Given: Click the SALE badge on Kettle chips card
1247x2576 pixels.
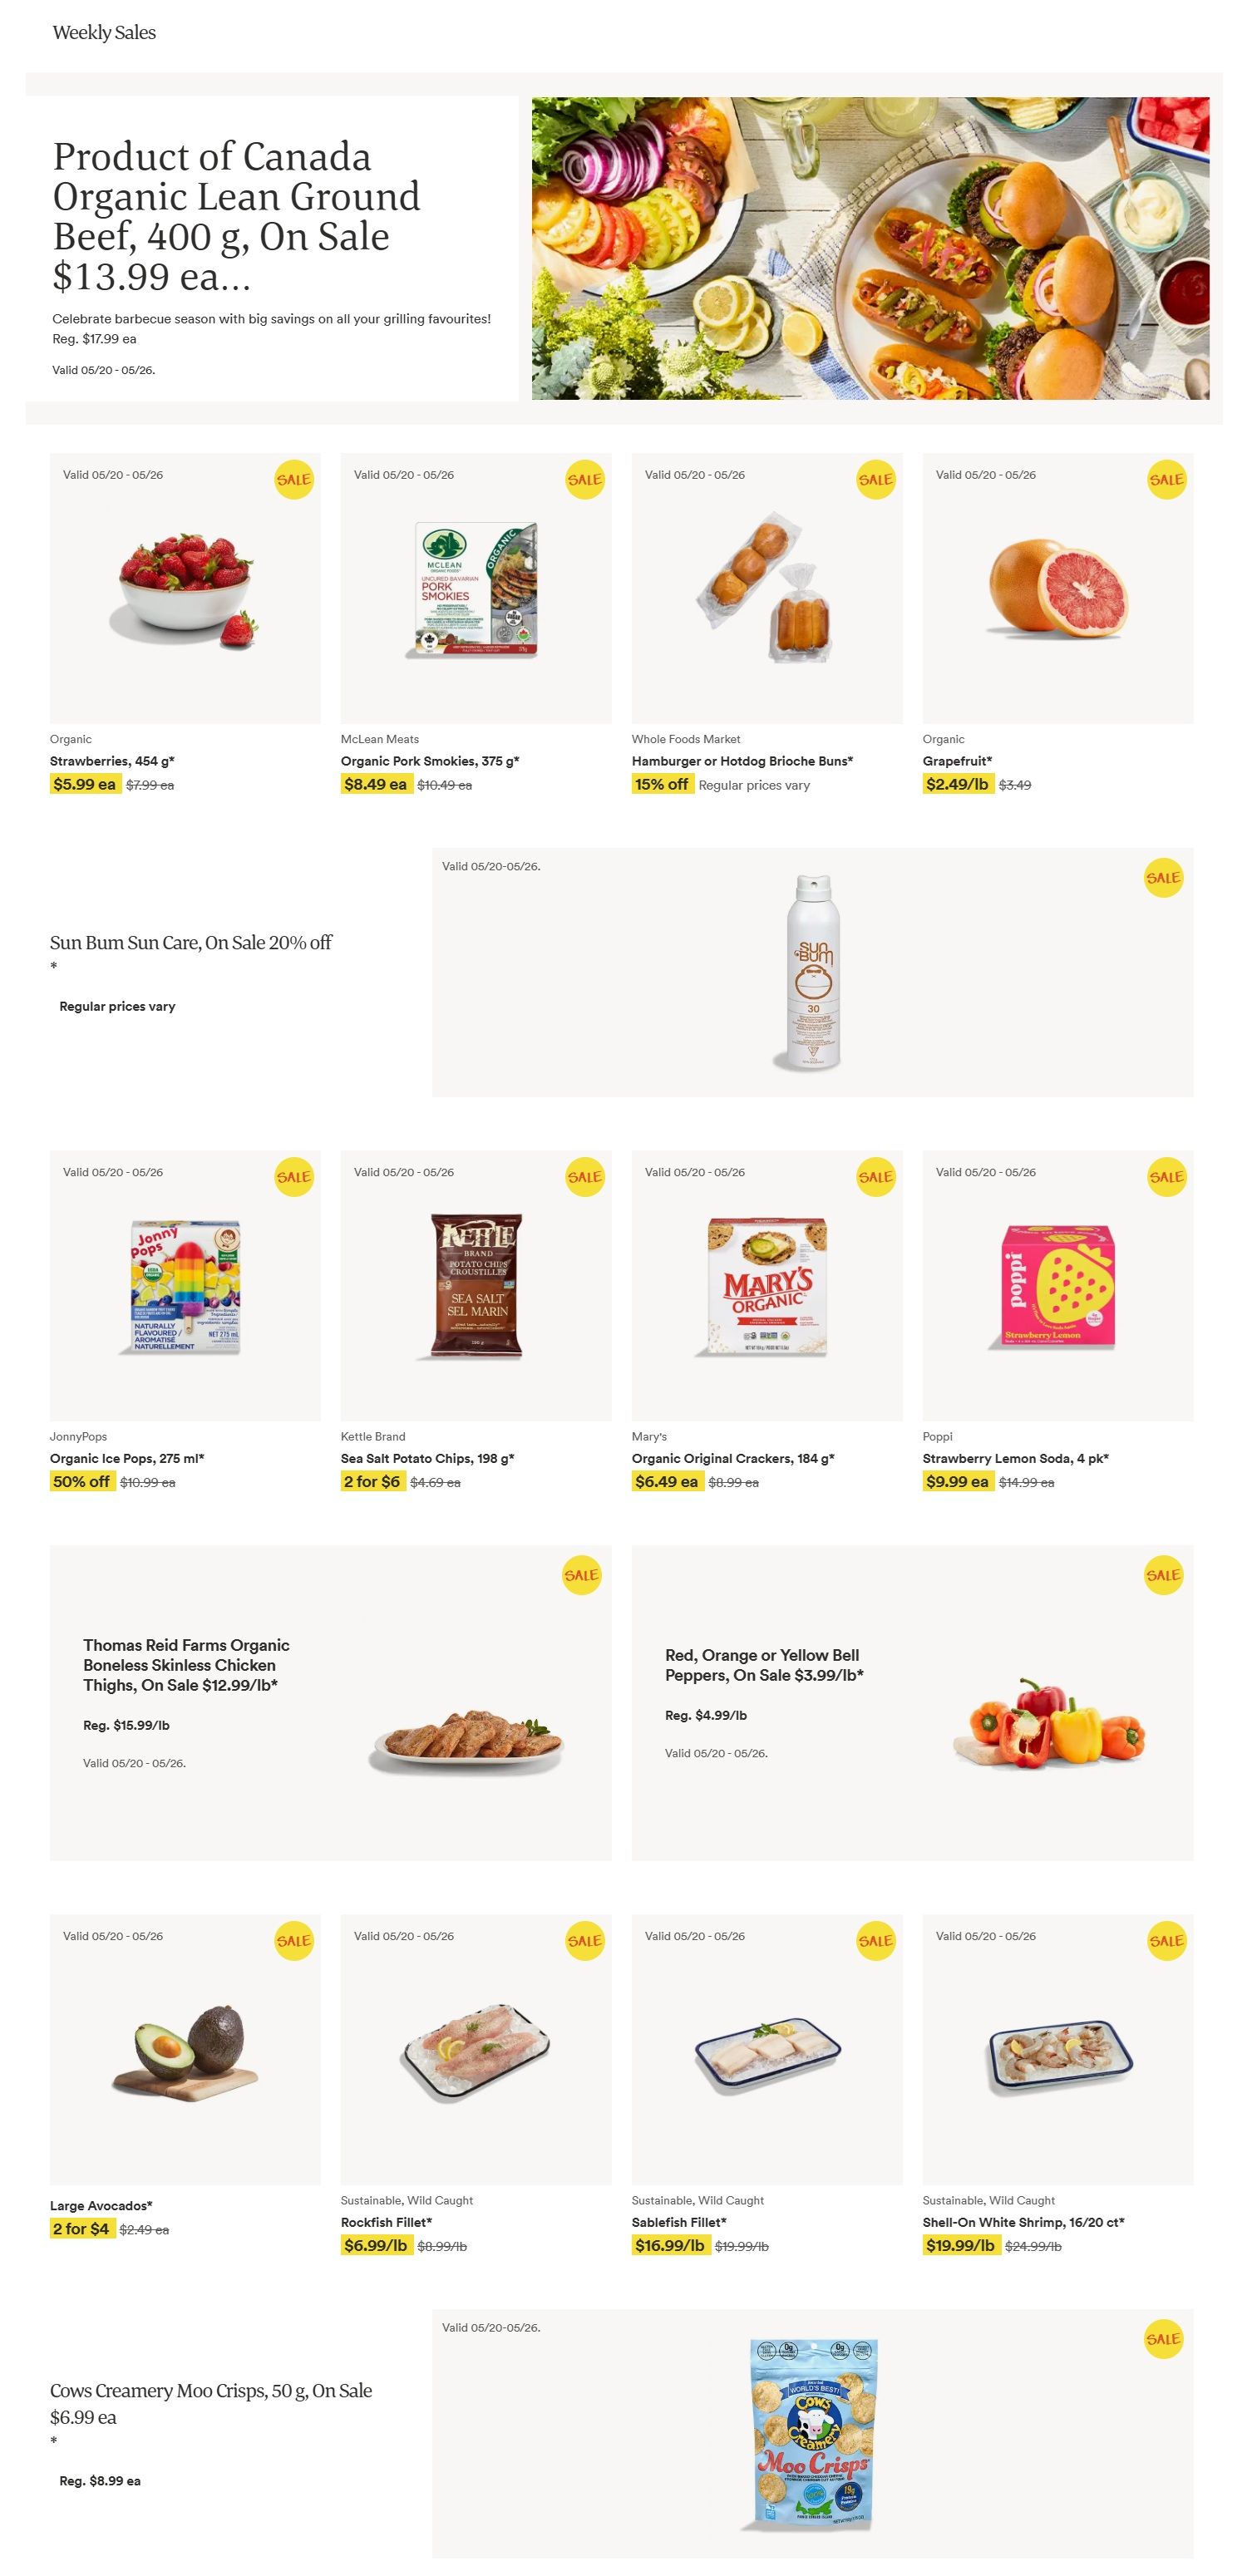Looking at the screenshot, I should 584,1177.
